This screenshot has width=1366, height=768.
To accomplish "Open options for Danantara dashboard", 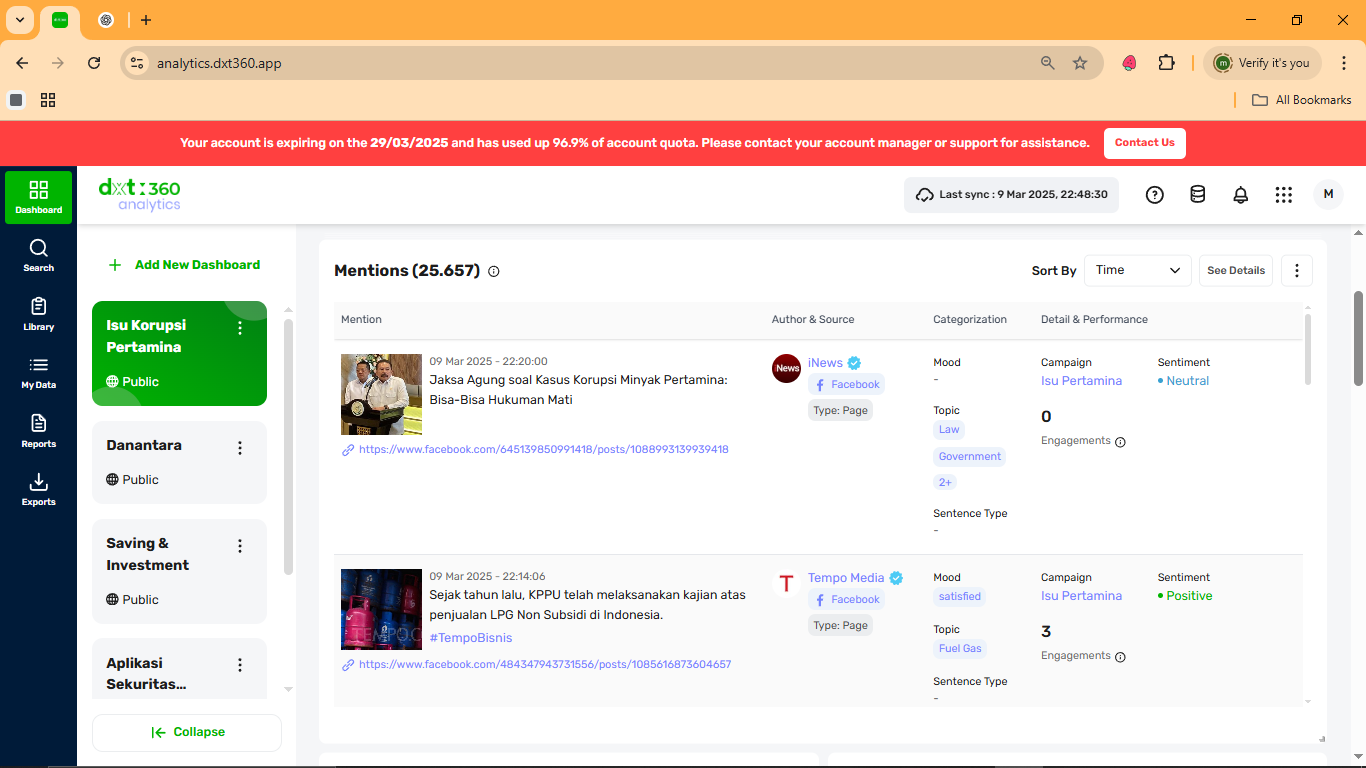I will (x=240, y=448).
